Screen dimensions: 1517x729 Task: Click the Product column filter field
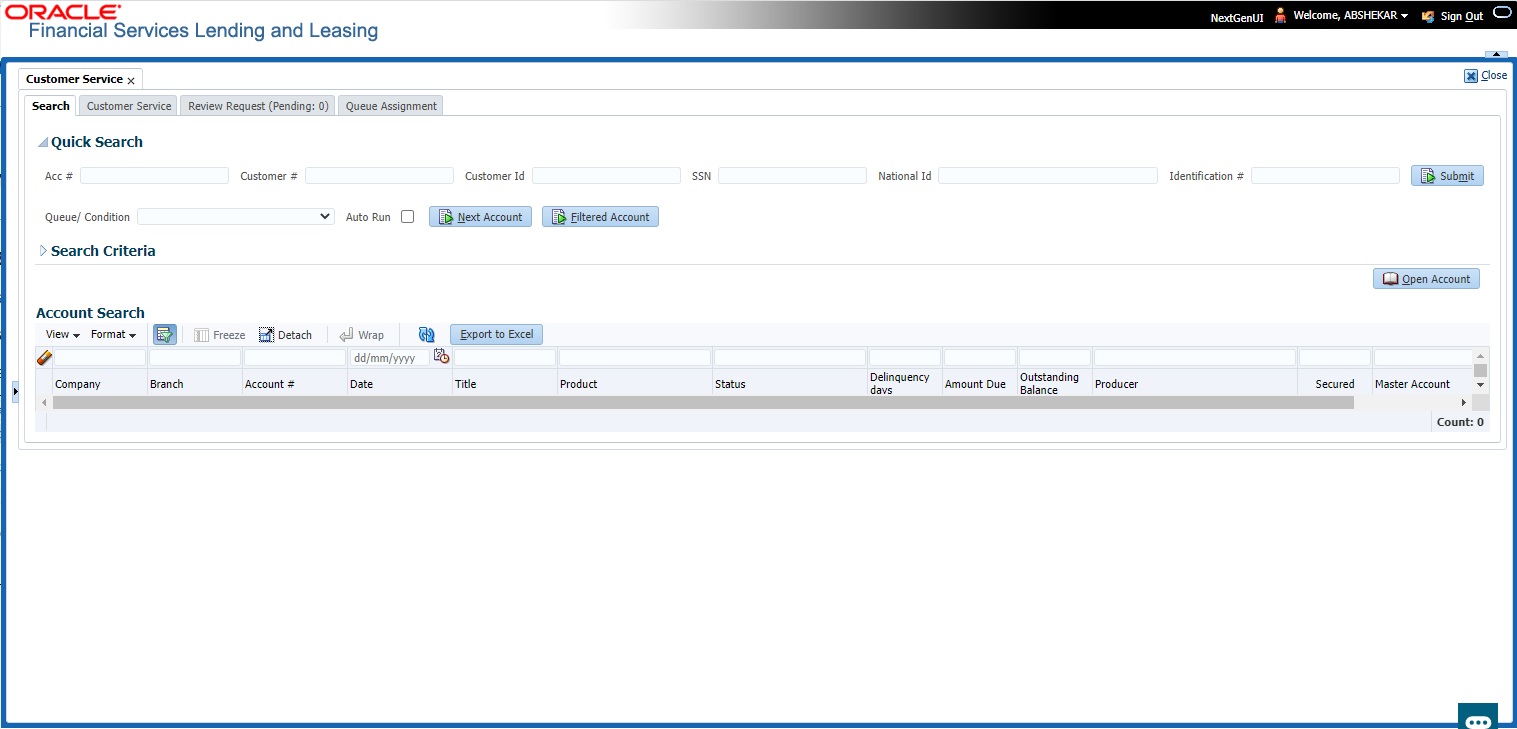(635, 357)
